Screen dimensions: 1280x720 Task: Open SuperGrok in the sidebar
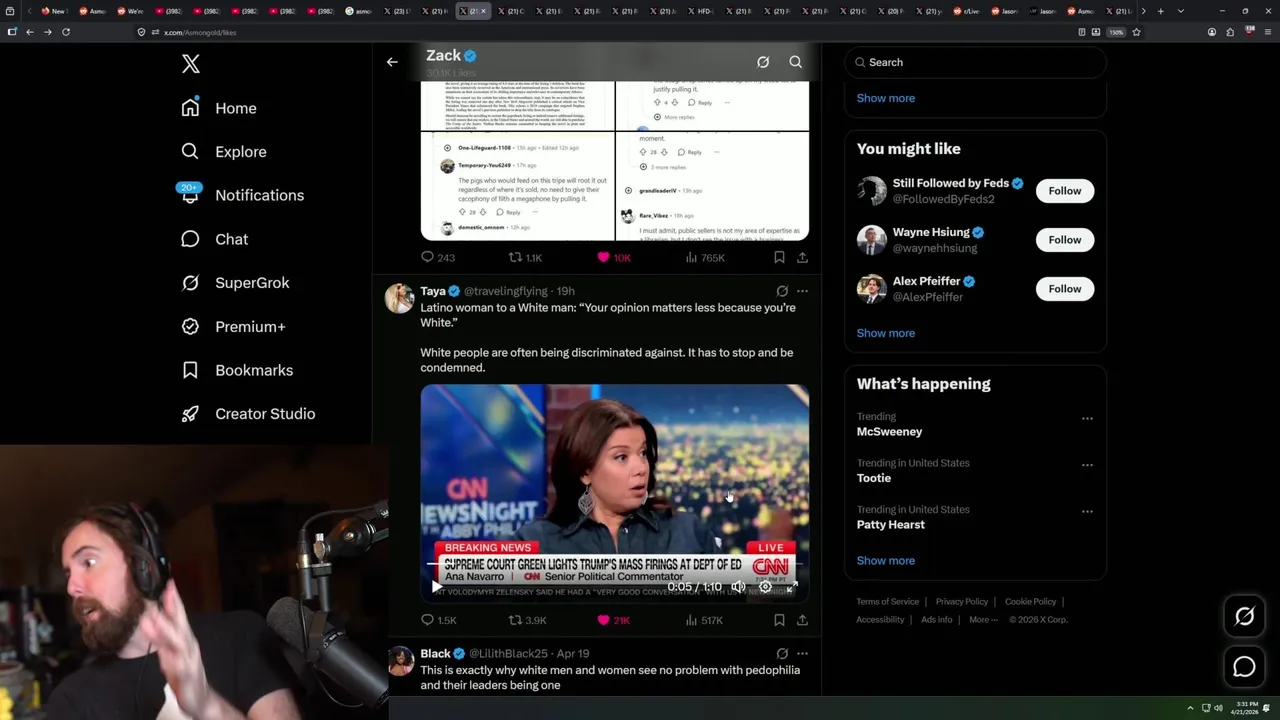coord(235,283)
